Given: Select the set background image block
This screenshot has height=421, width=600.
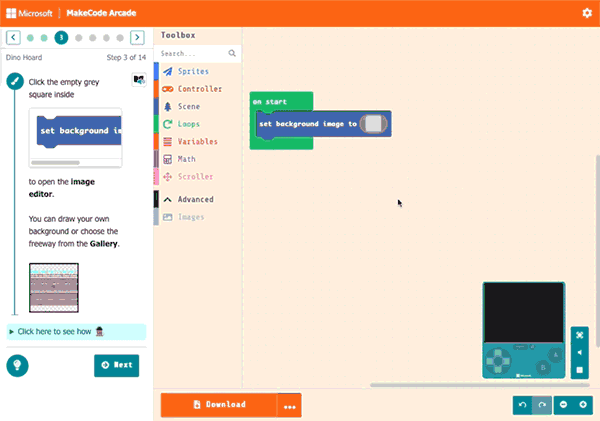Looking at the screenshot, I should pyautogui.click(x=308, y=124).
